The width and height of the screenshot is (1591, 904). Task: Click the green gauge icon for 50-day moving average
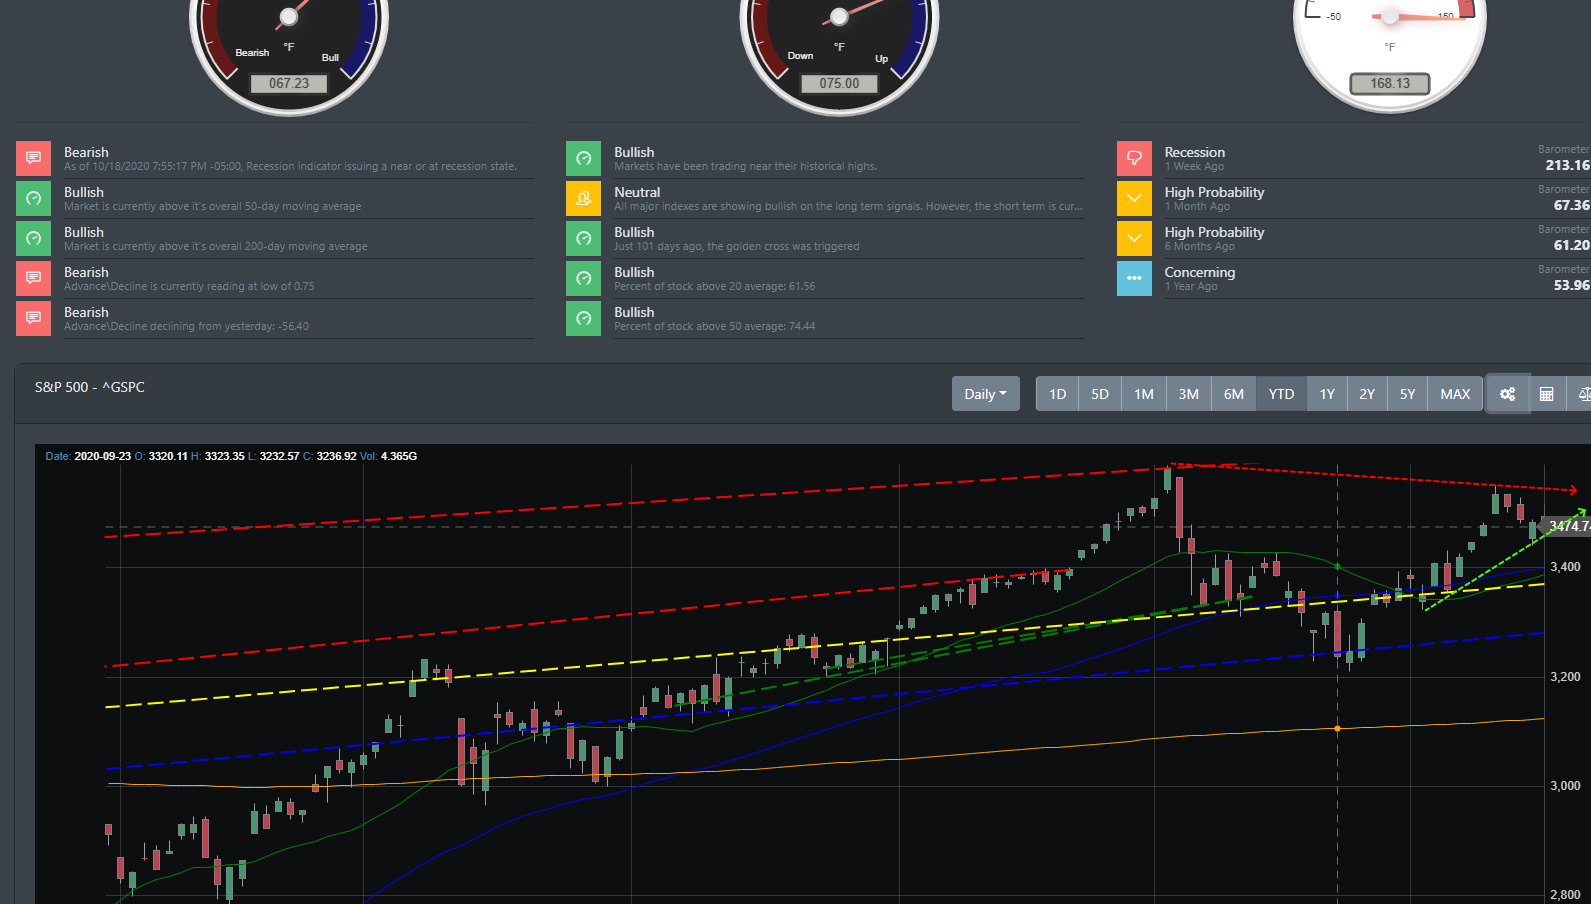pos(33,198)
